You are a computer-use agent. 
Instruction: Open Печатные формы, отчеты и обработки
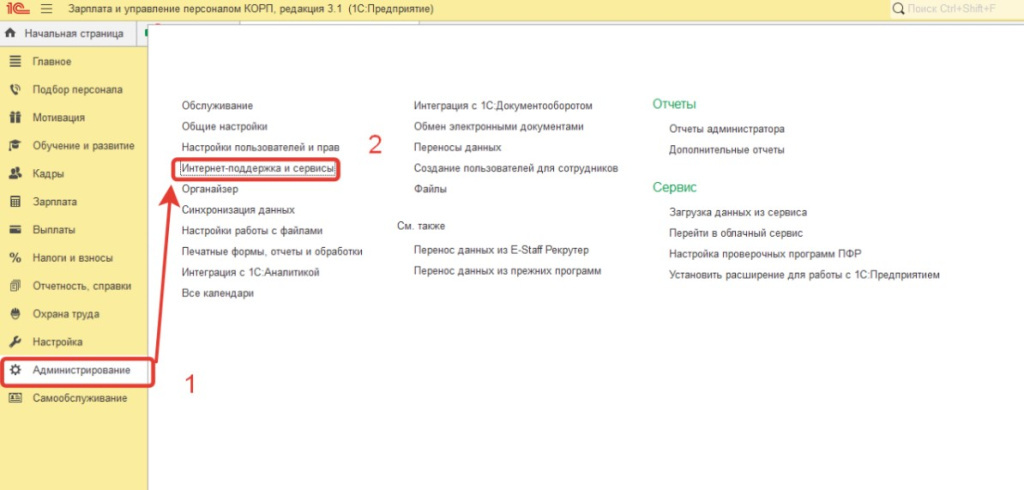(272, 252)
